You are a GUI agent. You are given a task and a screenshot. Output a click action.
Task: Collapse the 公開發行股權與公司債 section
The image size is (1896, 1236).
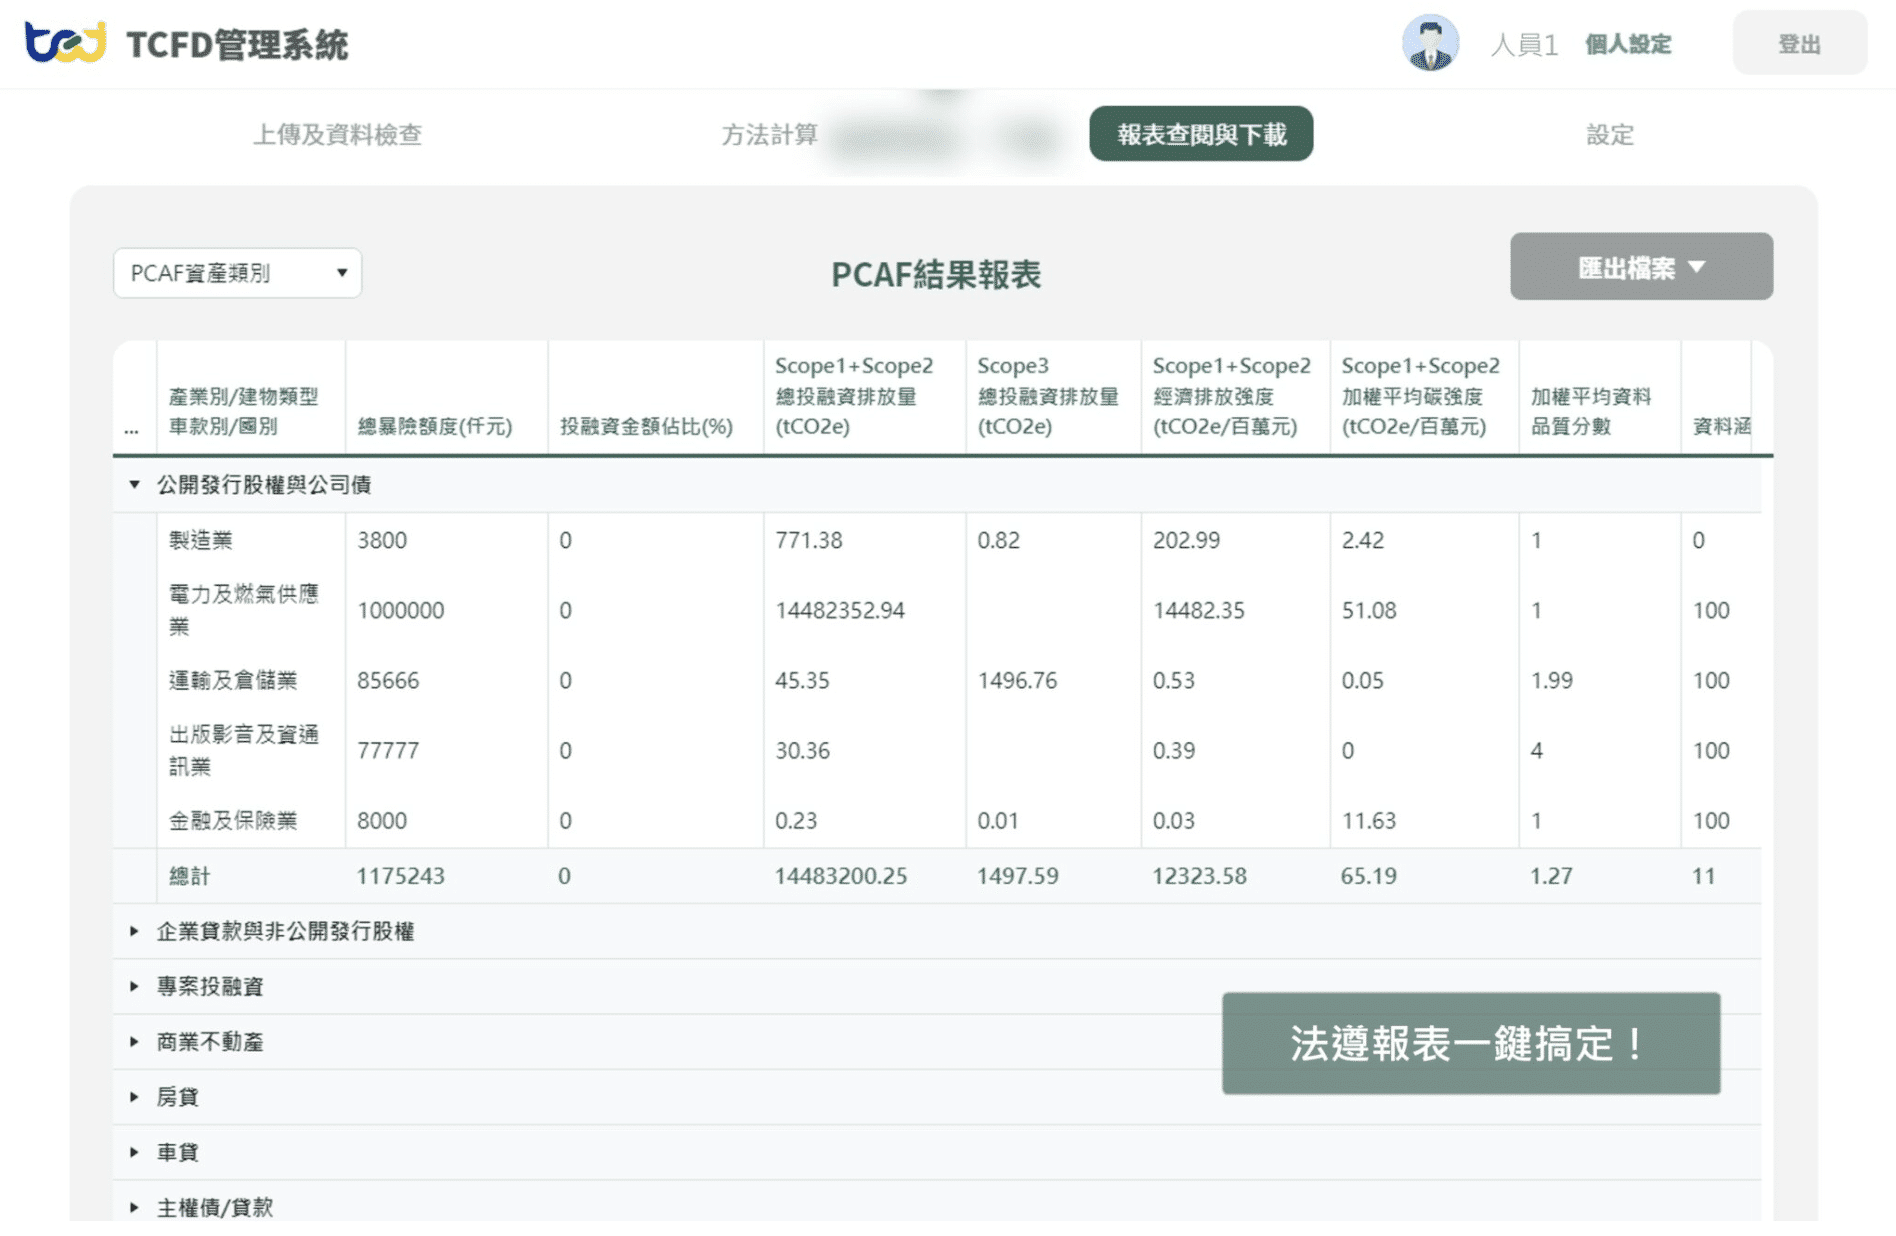[133, 483]
